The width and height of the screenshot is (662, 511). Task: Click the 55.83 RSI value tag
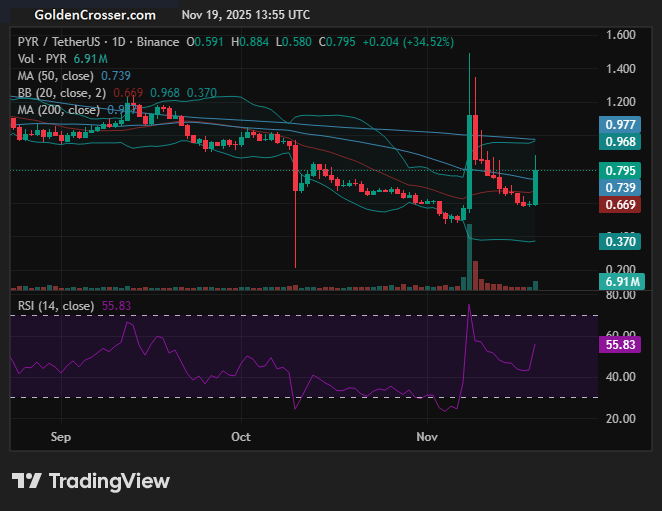(x=620, y=345)
